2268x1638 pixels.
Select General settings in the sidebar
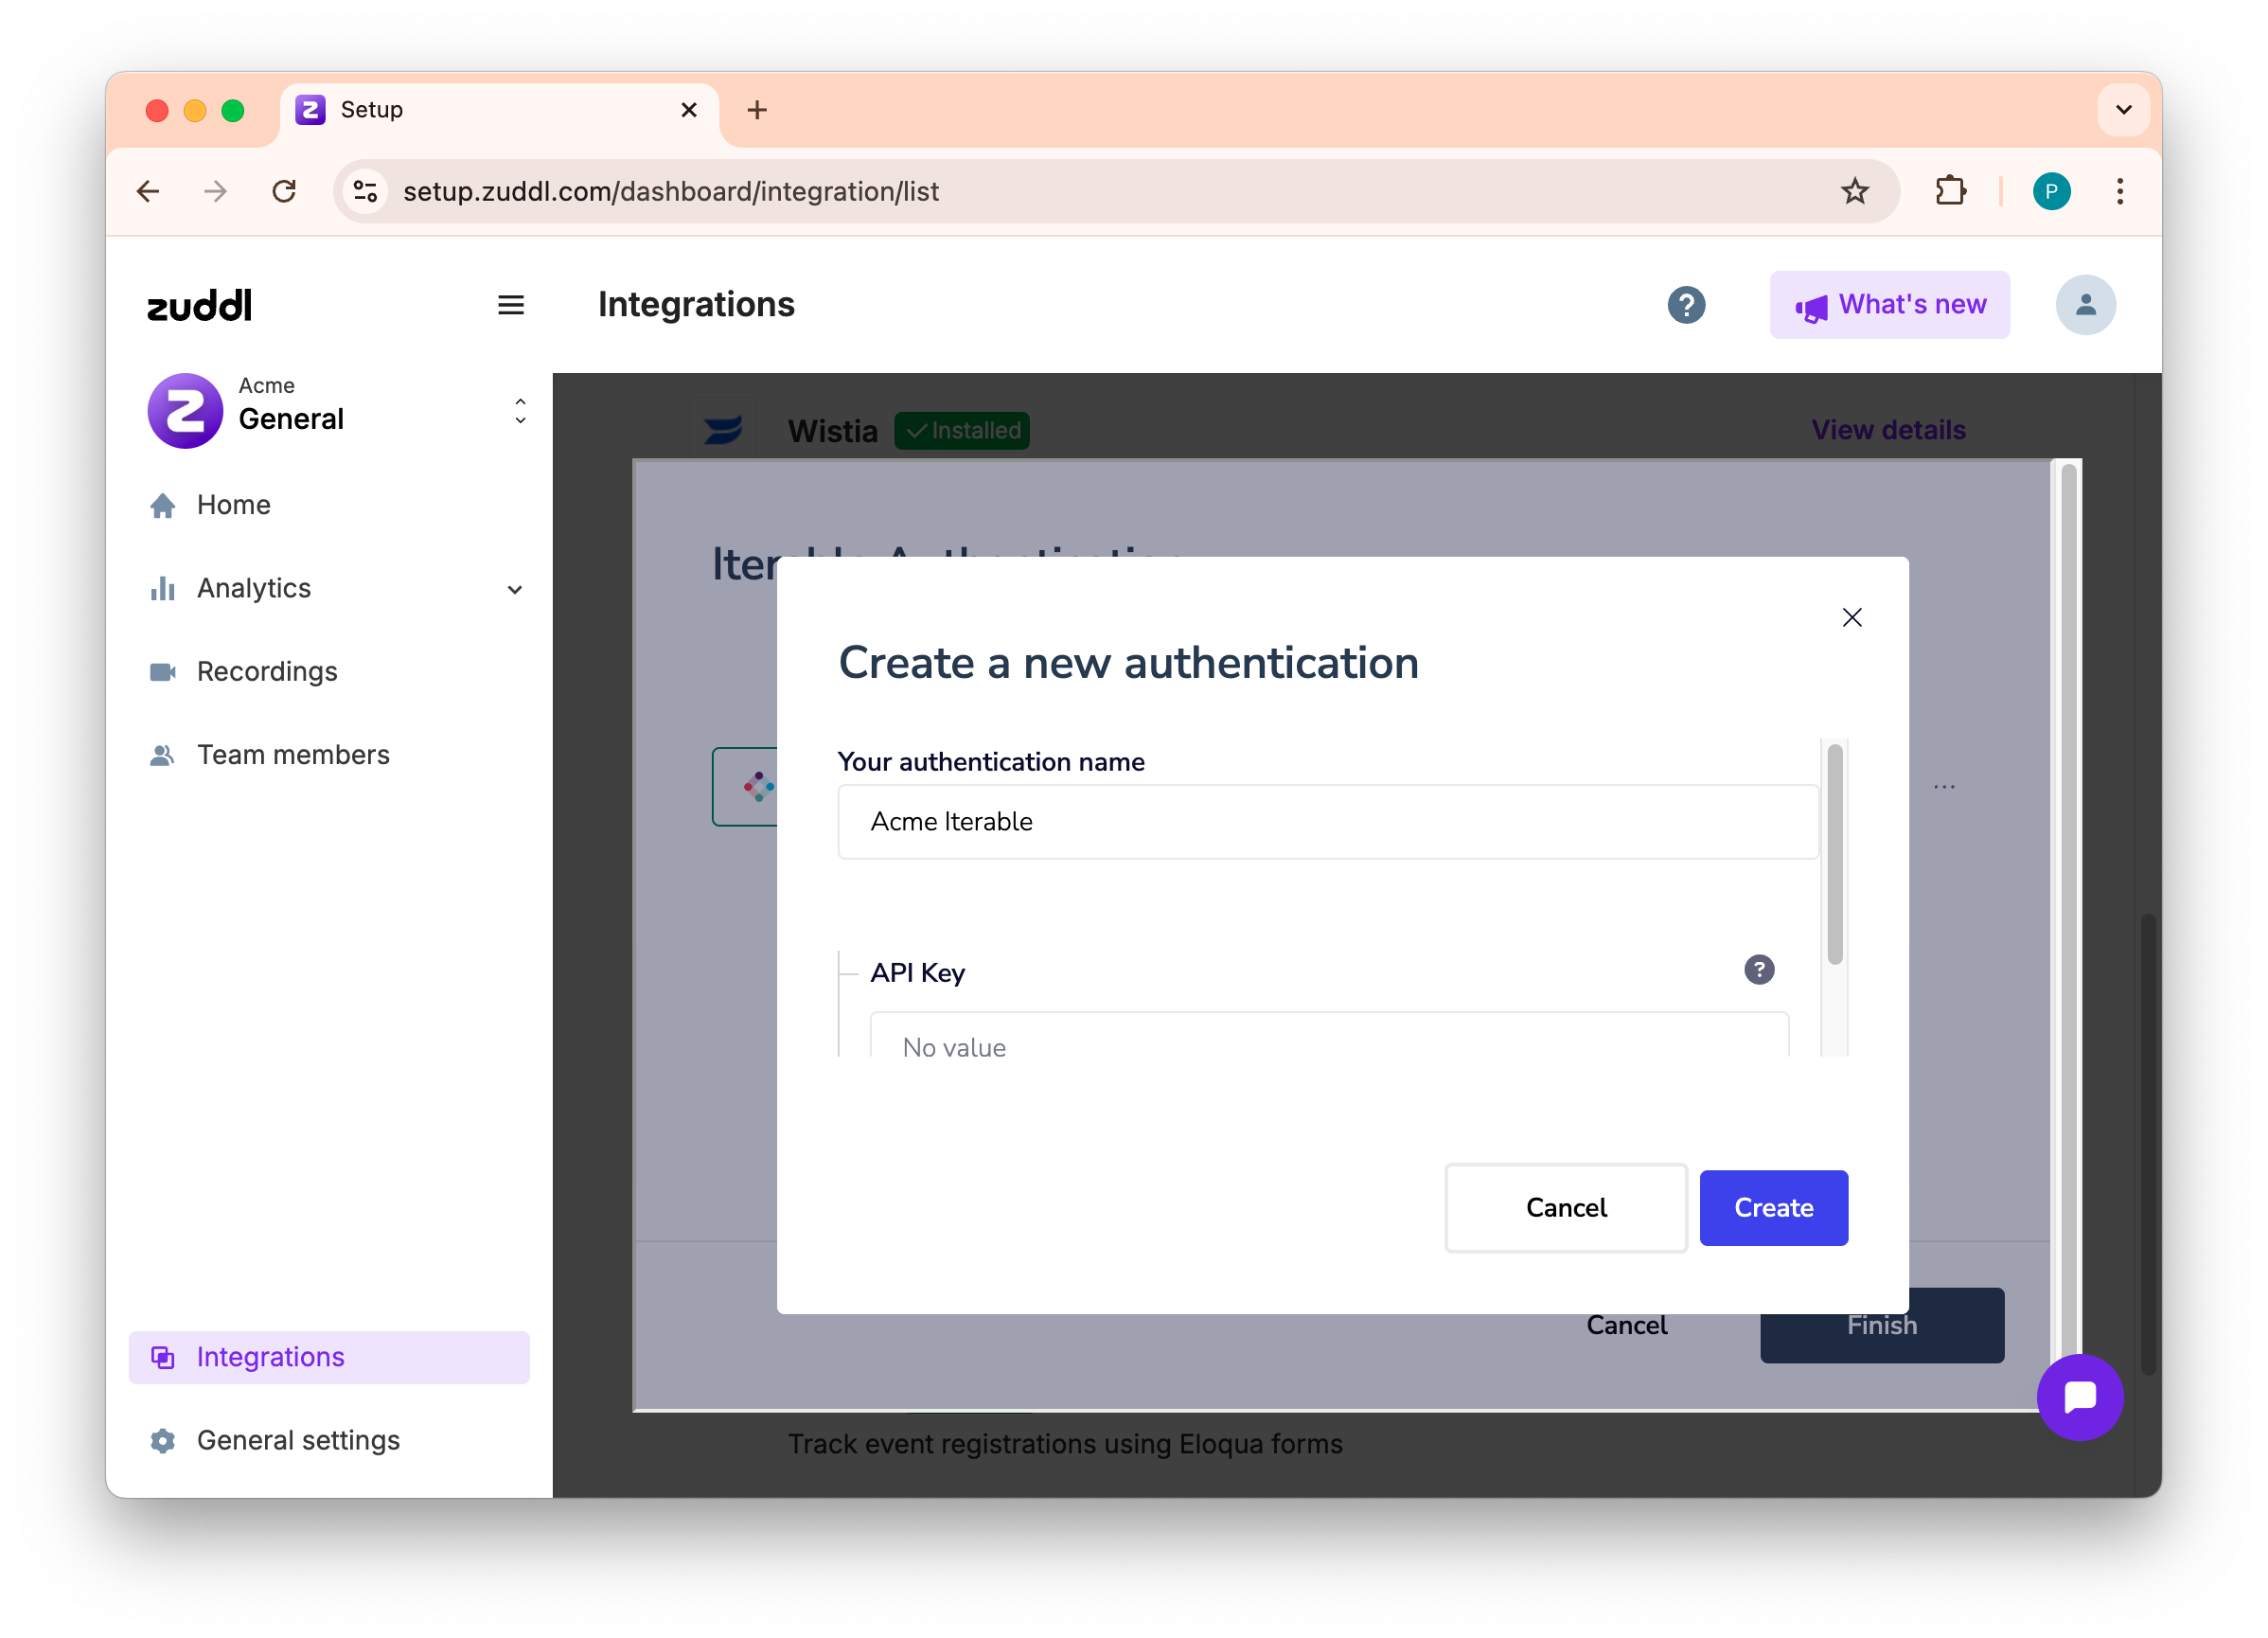(x=297, y=1440)
